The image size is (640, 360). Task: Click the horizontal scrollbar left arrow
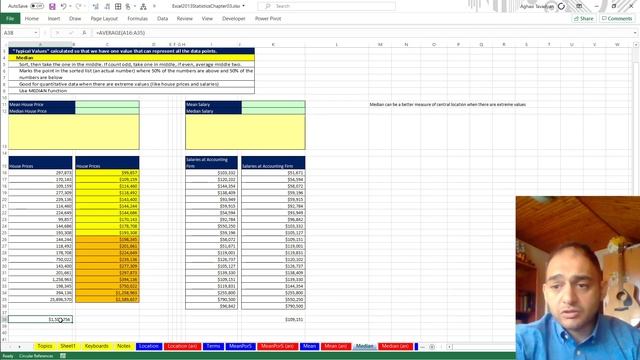click(x=449, y=347)
